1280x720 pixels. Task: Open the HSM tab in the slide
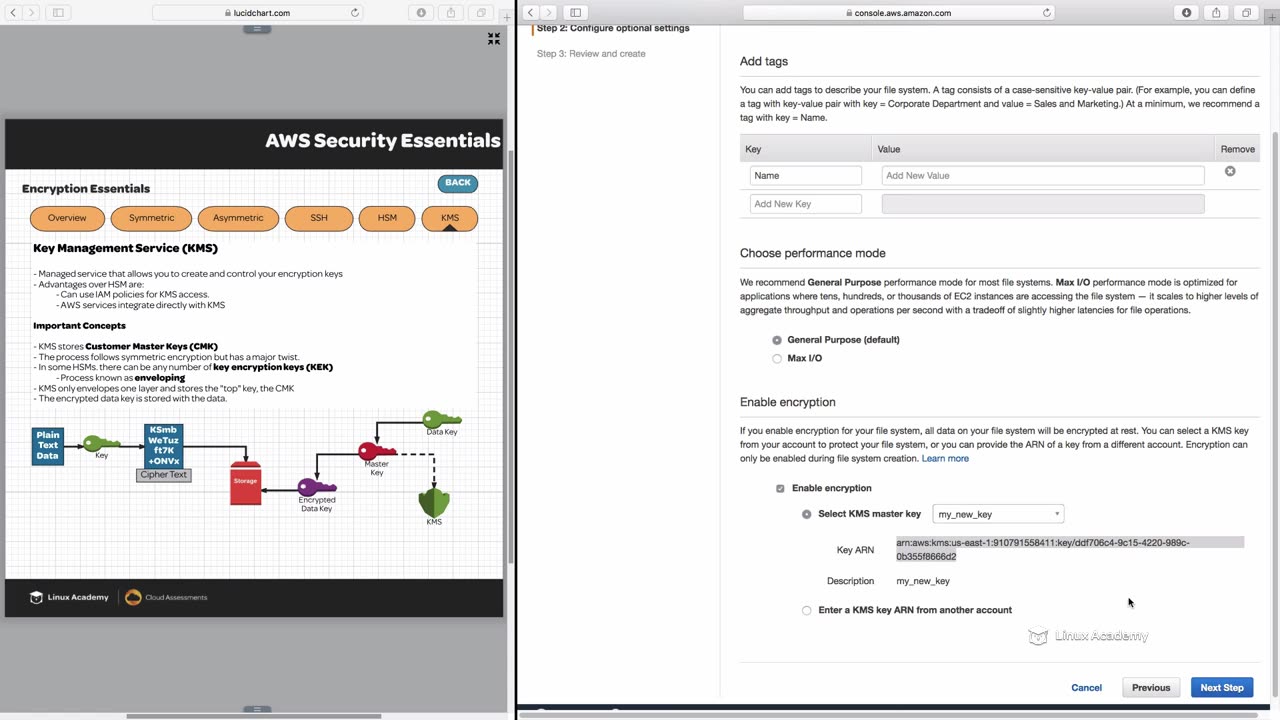click(x=387, y=218)
